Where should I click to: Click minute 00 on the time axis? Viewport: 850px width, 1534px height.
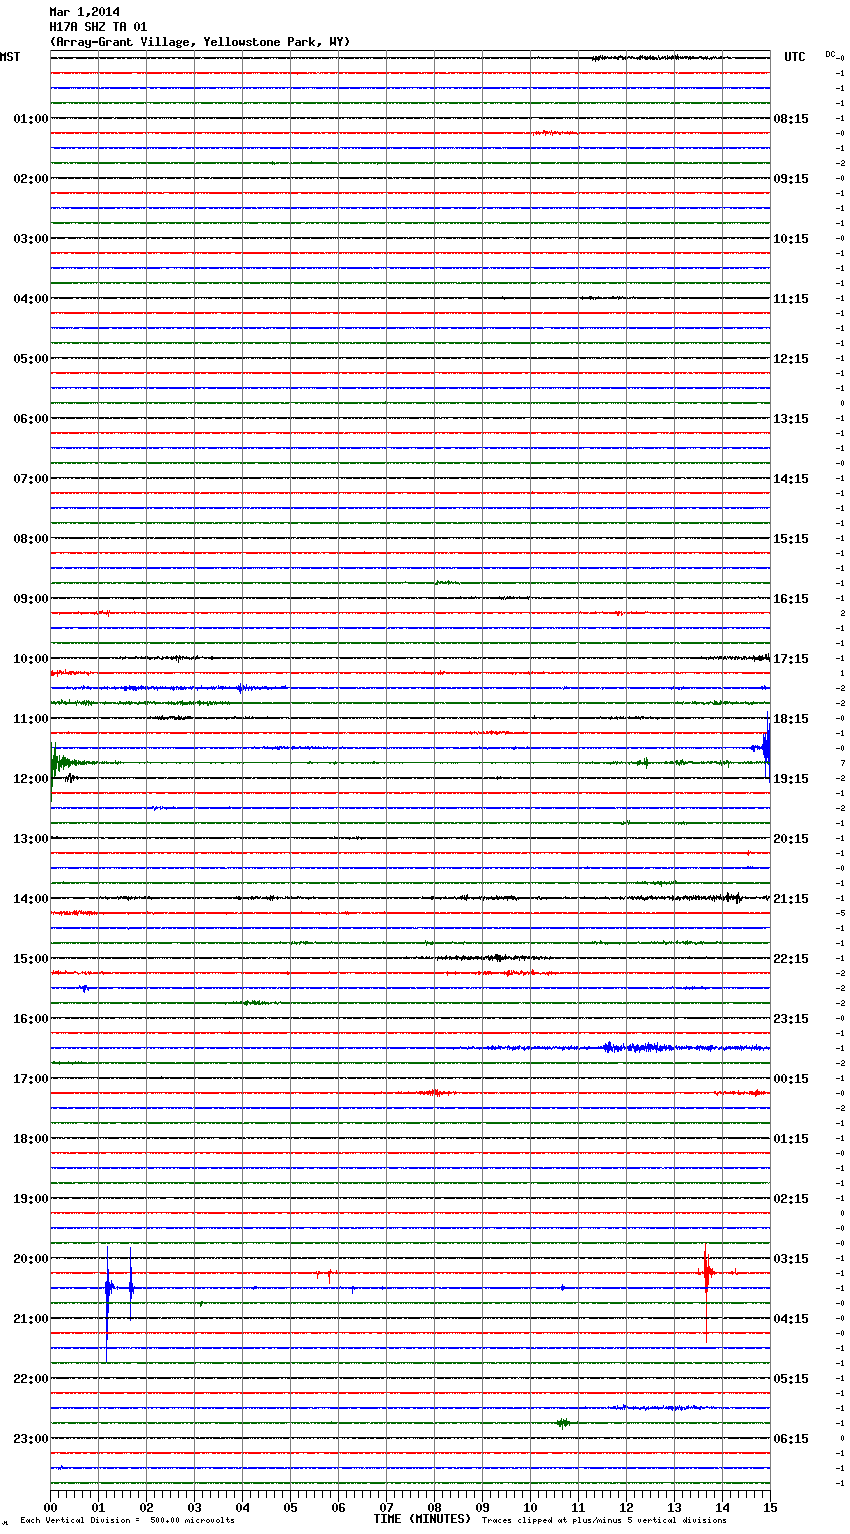[x=50, y=1507]
